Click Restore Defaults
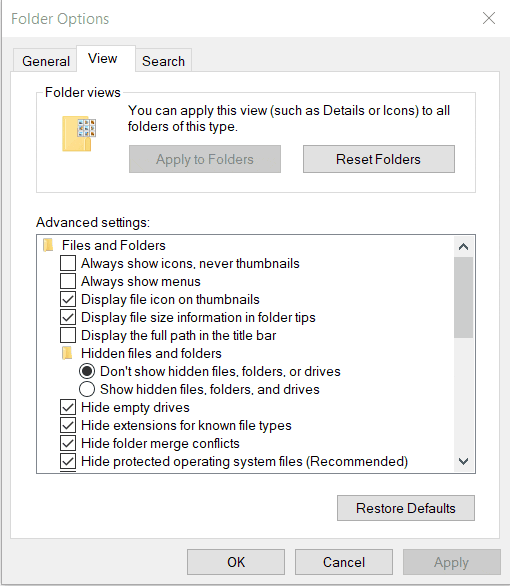This screenshot has height=586, width=510. (x=406, y=508)
